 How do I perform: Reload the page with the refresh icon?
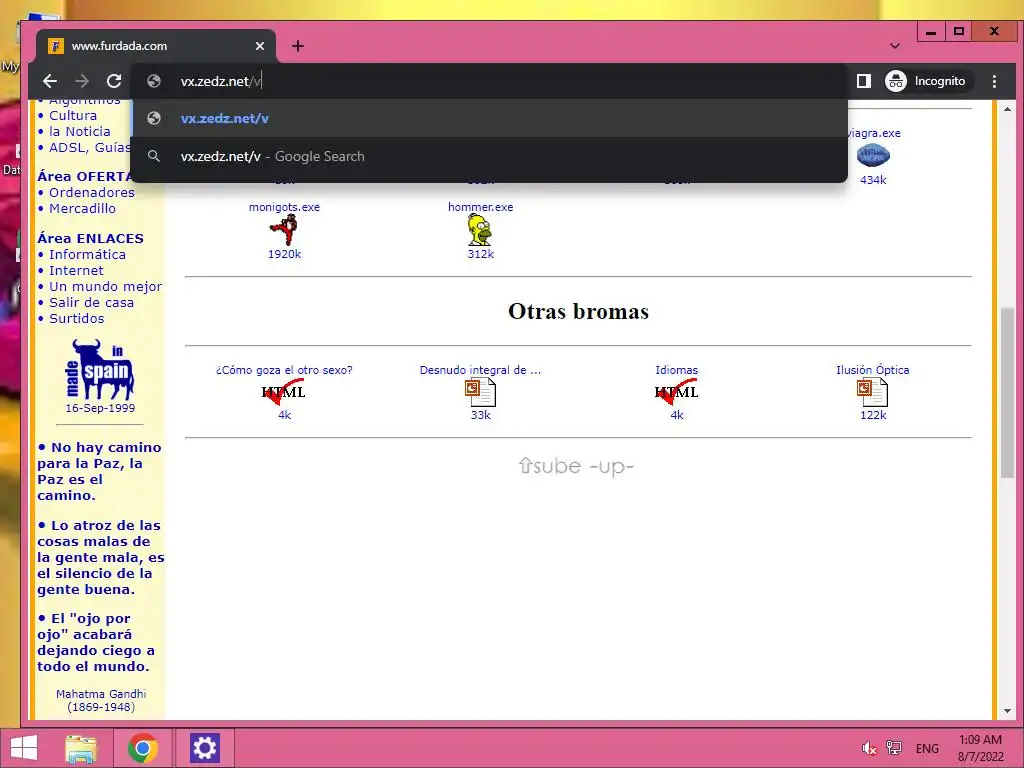pyautogui.click(x=114, y=81)
